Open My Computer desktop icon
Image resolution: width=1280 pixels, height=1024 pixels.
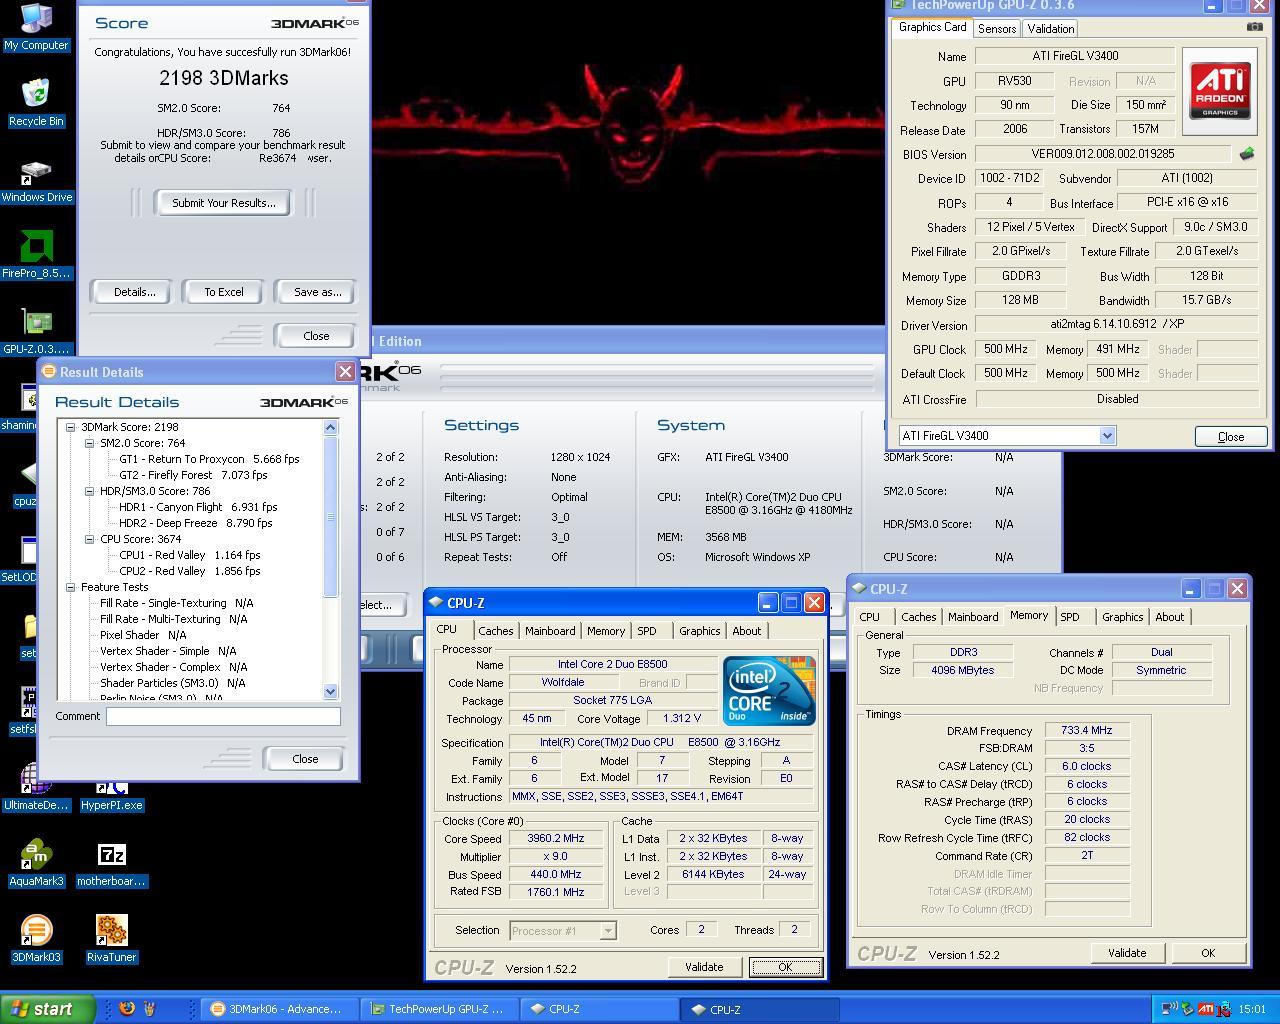[36, 27]
